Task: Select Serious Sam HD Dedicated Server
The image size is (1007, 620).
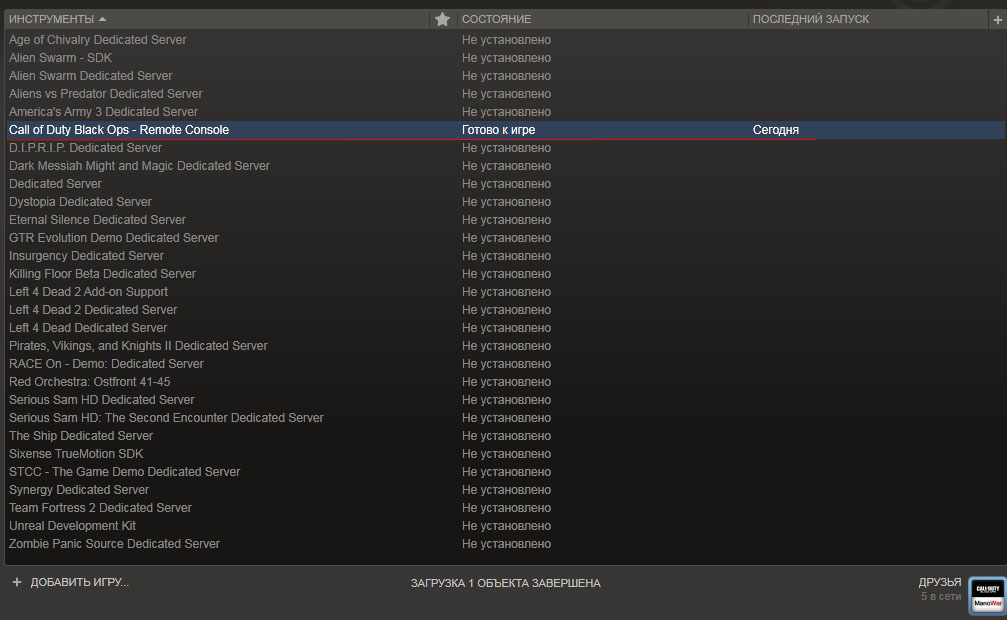Action: point(101,400)
